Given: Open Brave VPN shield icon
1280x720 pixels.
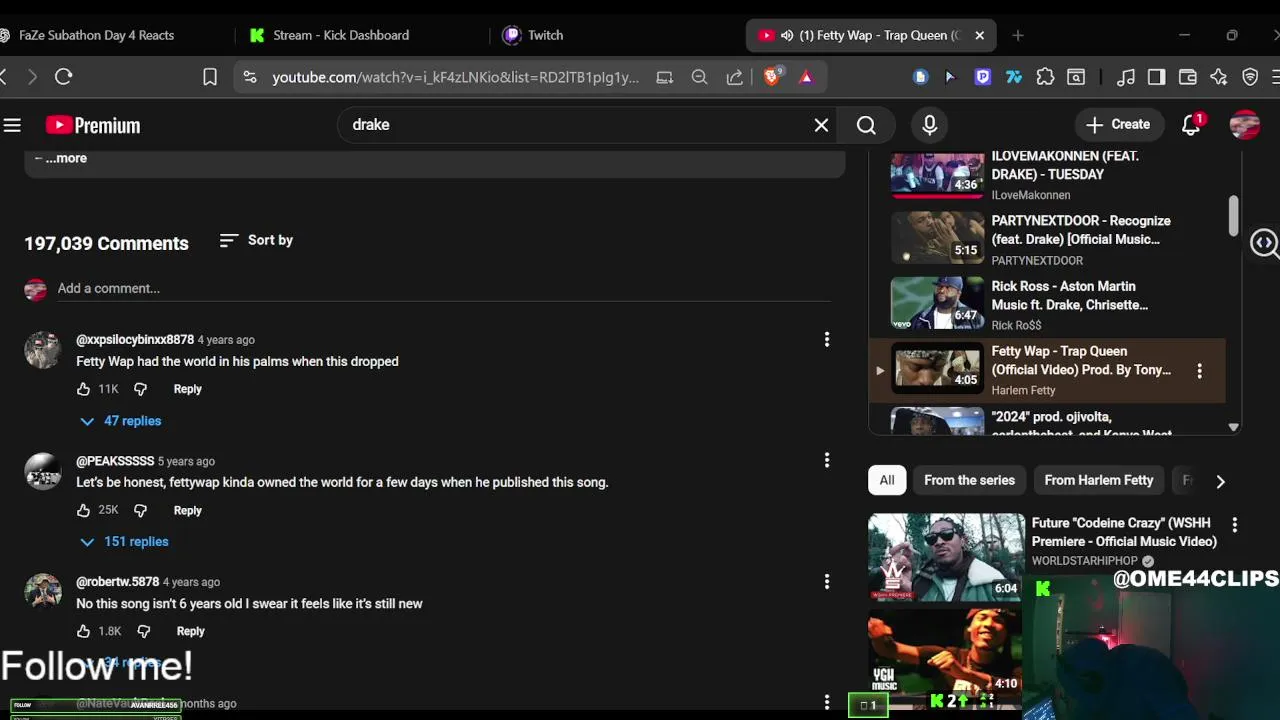Looking at the screenshot, I should (x=1250, y=77).
